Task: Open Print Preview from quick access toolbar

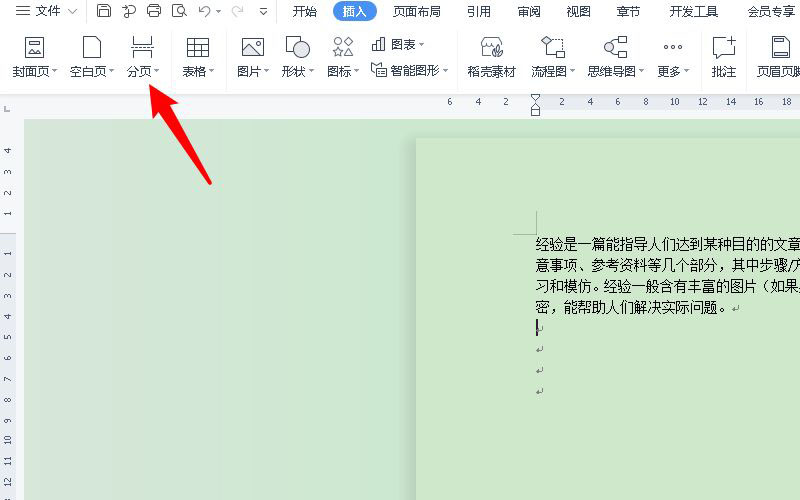Action: point(179,11)
